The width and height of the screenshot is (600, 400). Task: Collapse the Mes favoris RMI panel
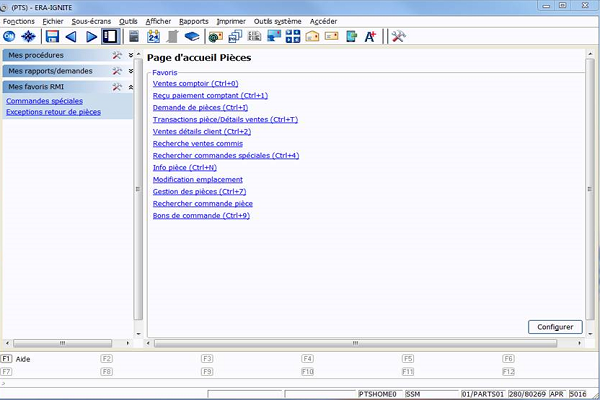coord(130,87)
